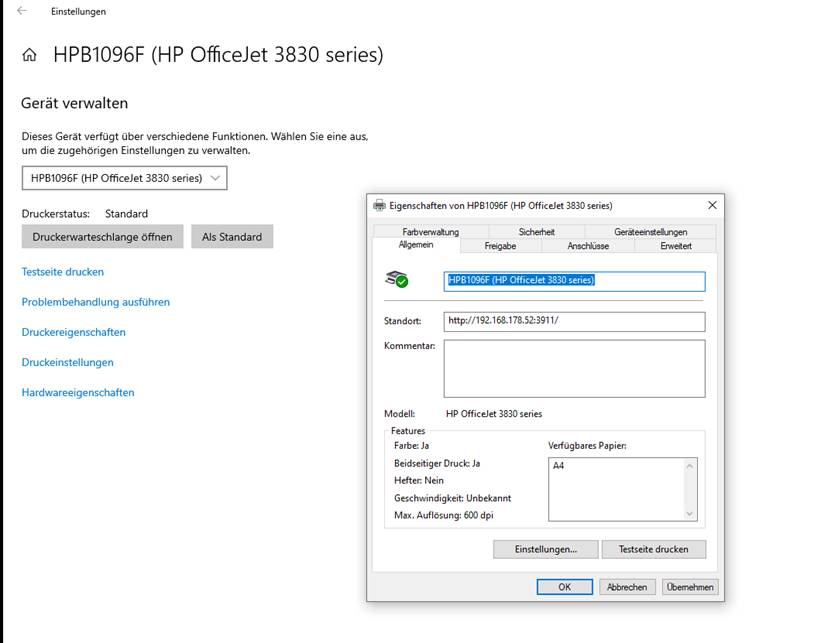
Task: Click printer status icon with green checkmark
Action: pyautogui.click(x=397, y=279)
